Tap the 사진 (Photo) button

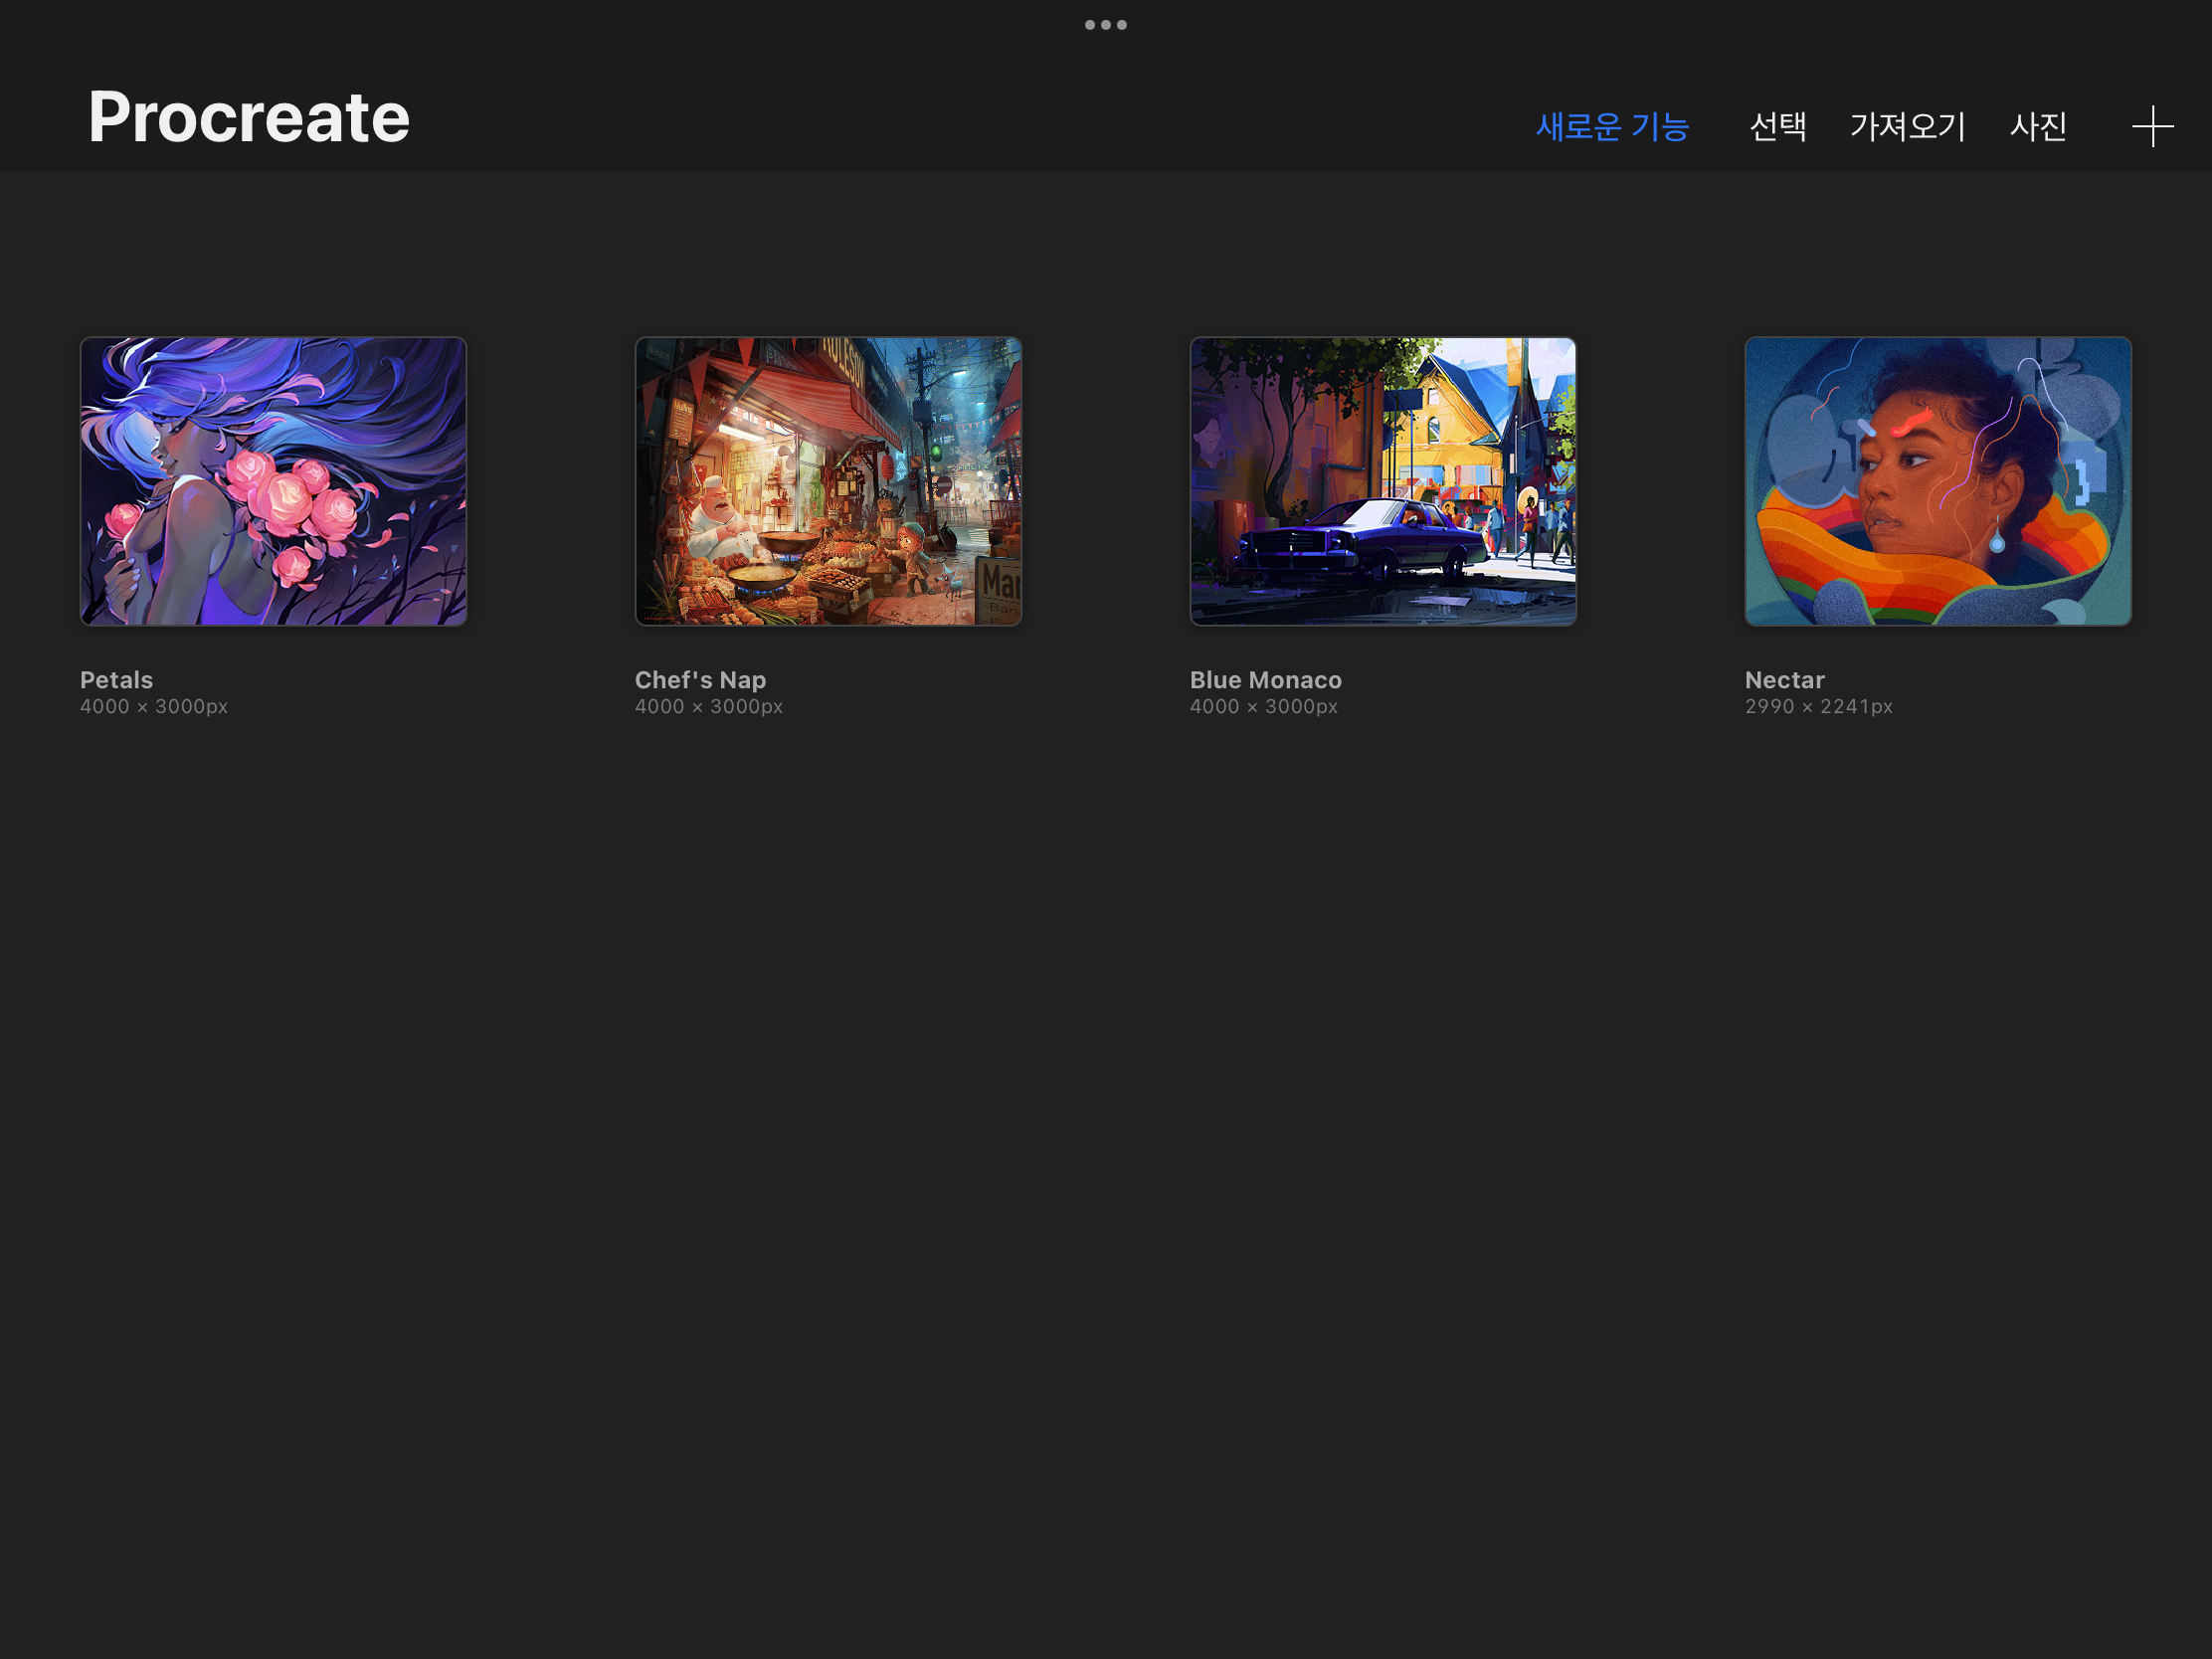click(2038, 127)
